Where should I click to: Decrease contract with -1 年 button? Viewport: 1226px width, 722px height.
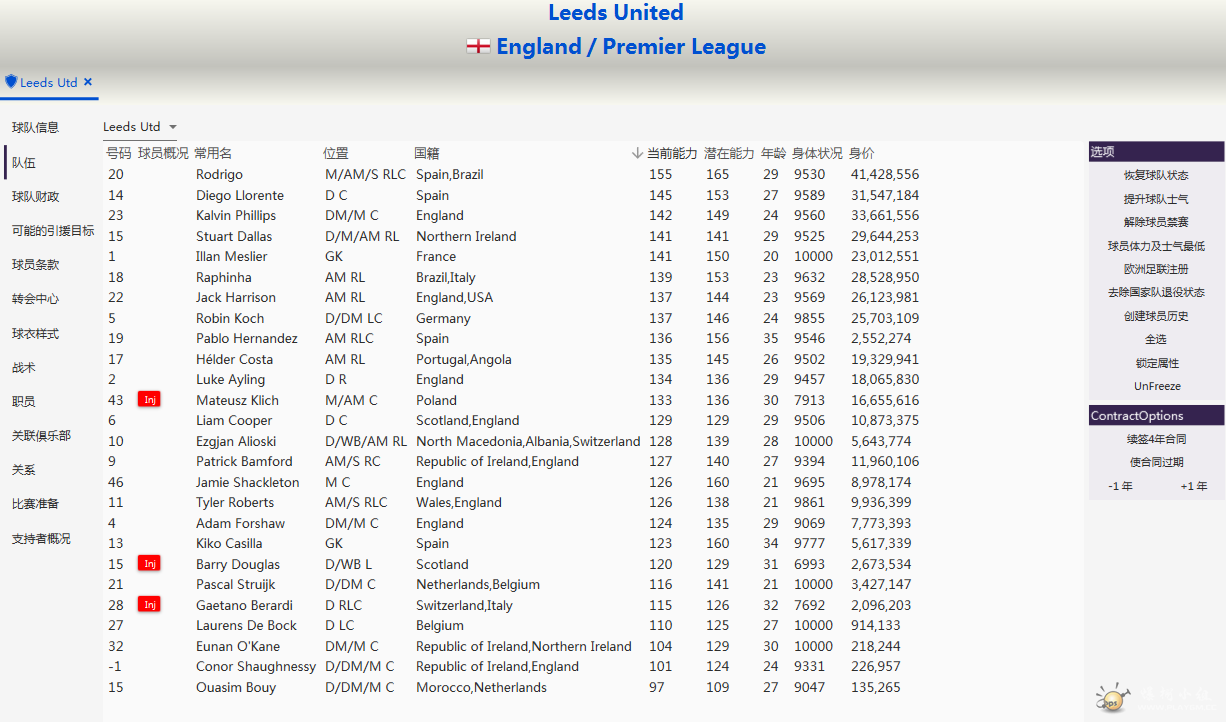[1120, 486]
